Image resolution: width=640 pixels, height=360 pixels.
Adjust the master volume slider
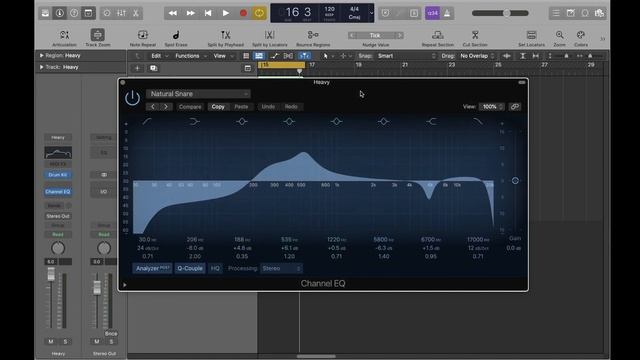(507, 13)
